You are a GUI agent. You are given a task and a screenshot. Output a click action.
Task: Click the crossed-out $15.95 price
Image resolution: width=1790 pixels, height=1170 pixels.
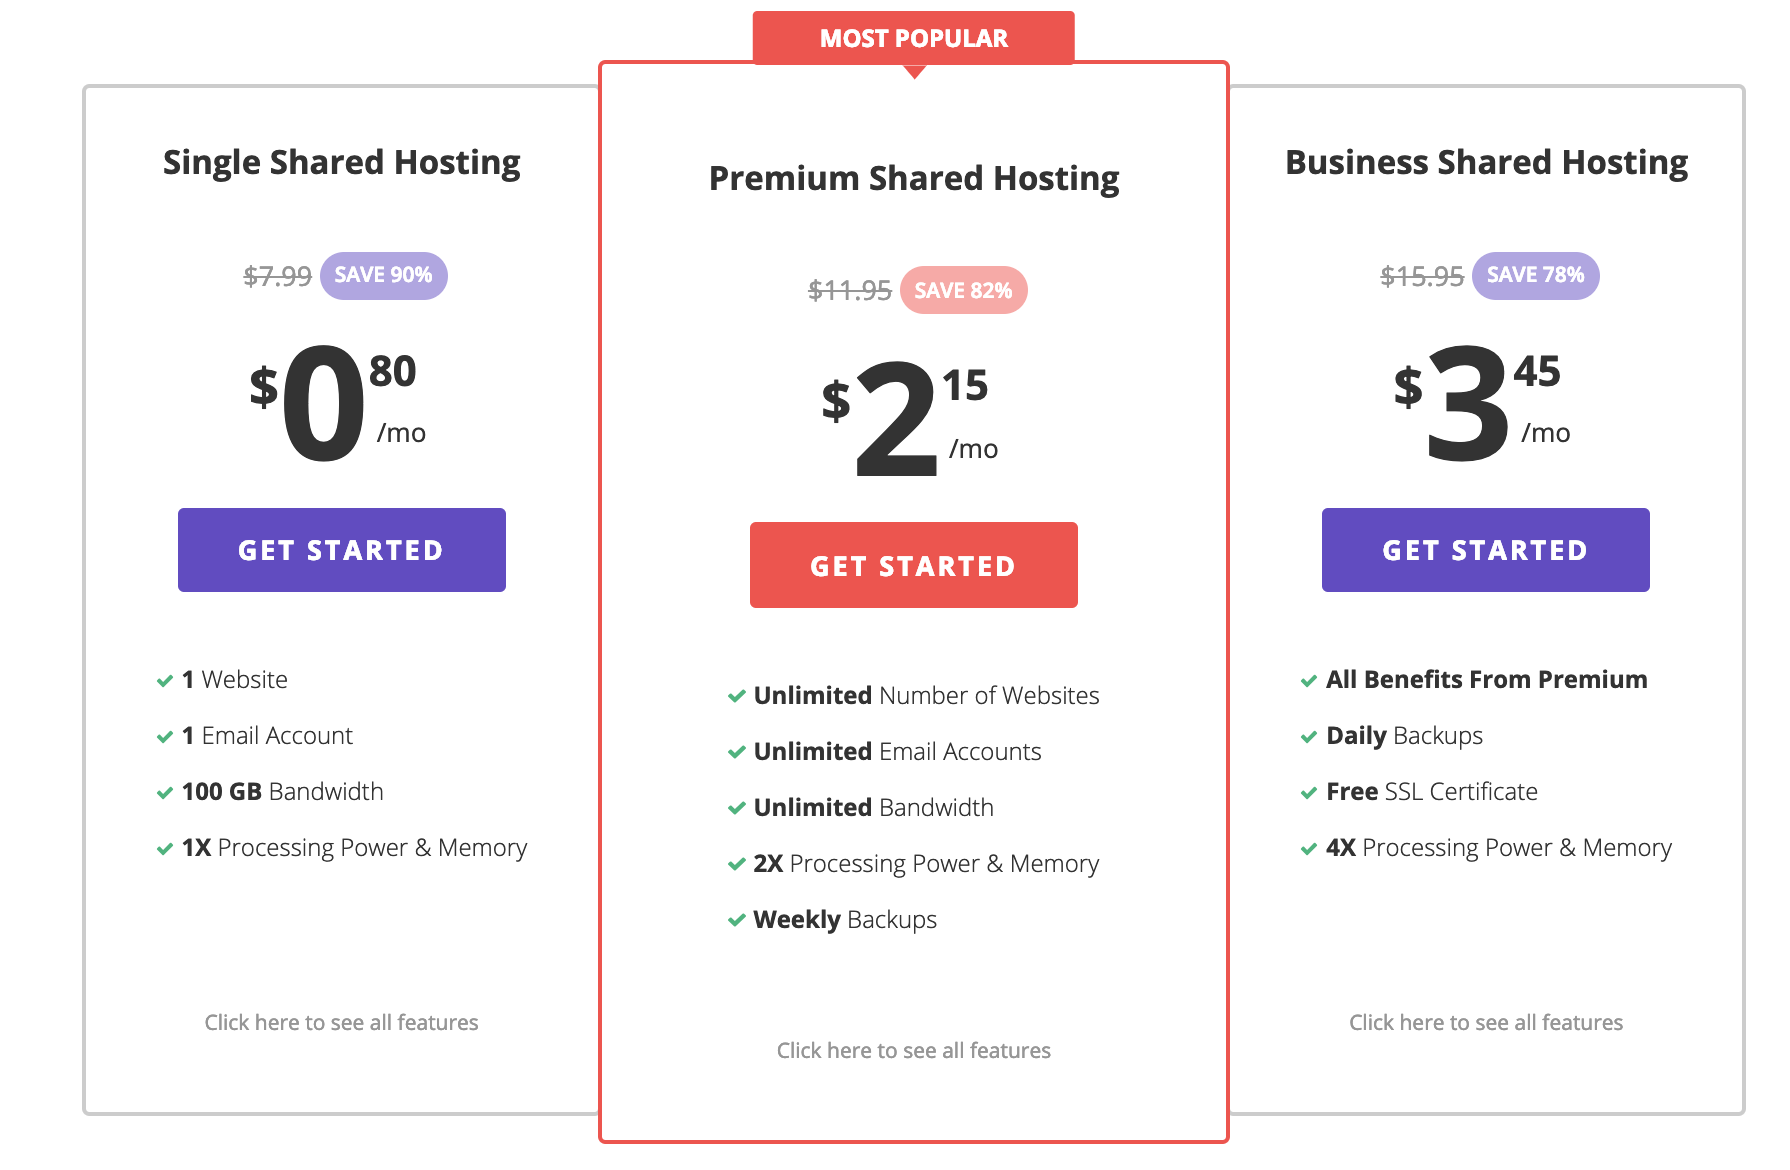(1421, 276)
